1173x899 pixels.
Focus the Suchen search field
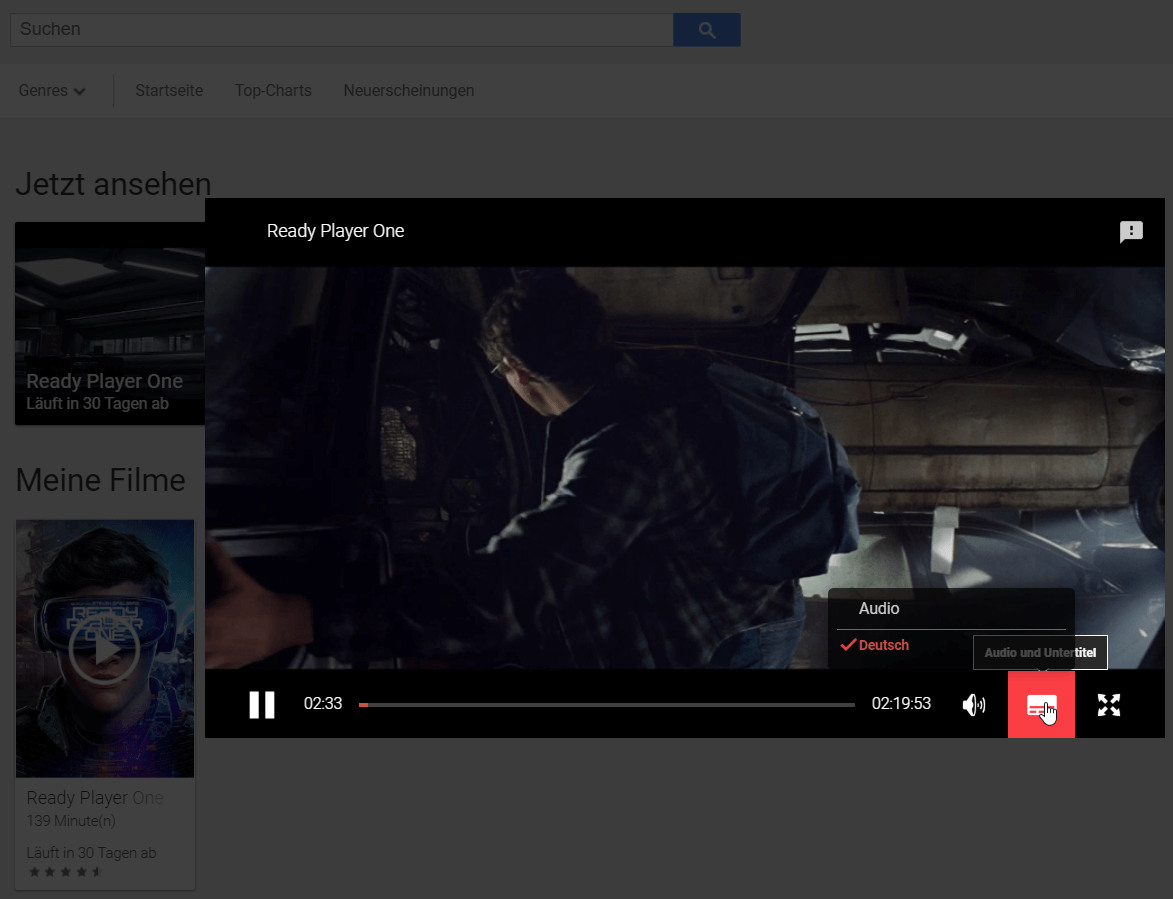pos(342,30)
